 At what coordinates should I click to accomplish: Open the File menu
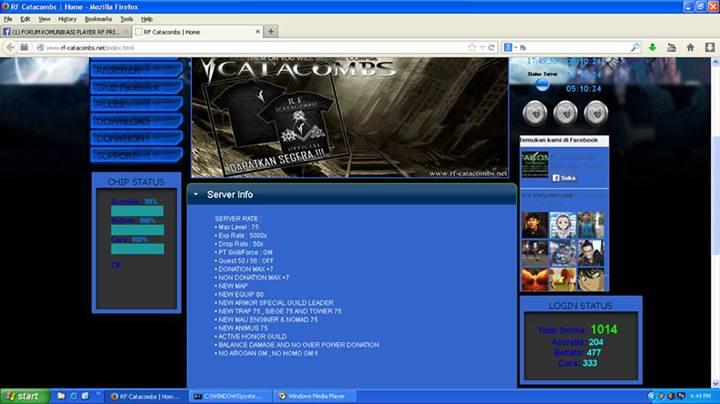(8, 19)
